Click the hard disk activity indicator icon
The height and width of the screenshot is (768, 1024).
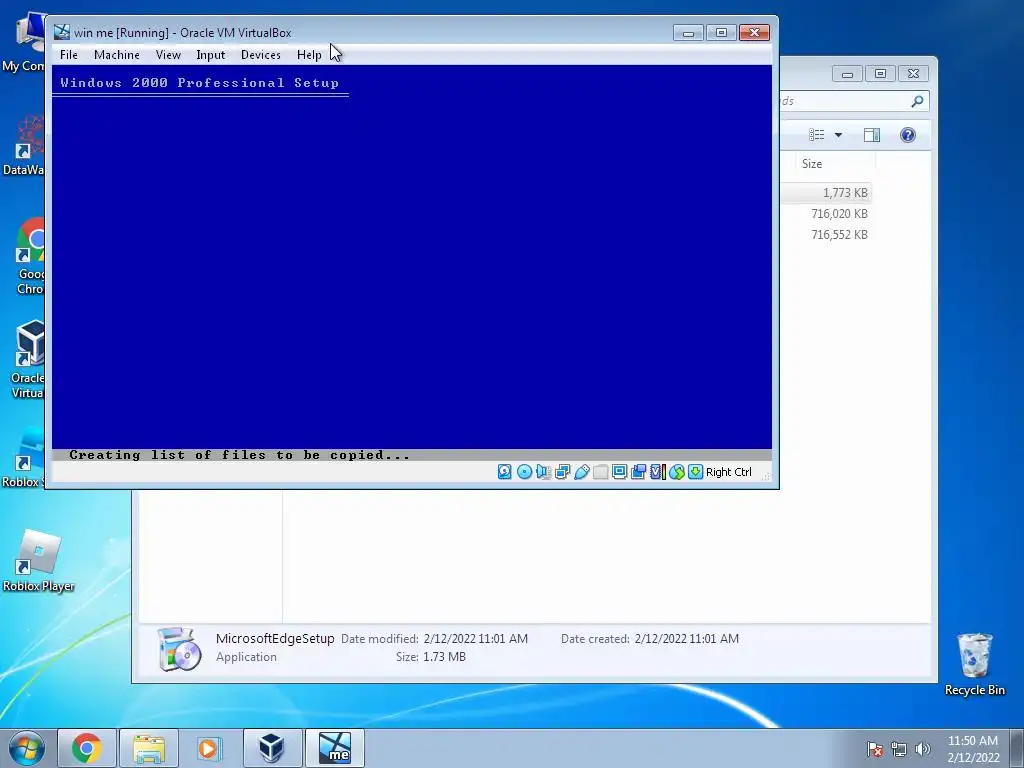point(505,472)
